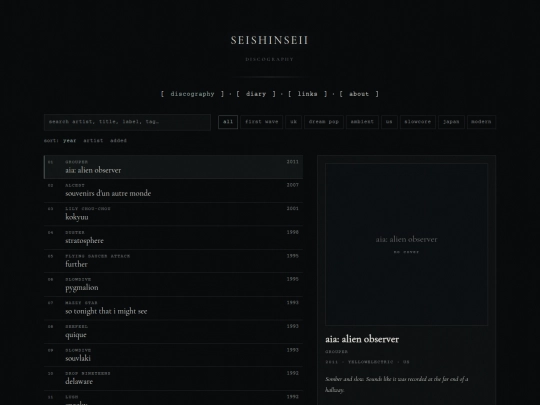Click the 'Drop Nineteens' artist label
The image size is (540, 405).
[x=88, y=373]
